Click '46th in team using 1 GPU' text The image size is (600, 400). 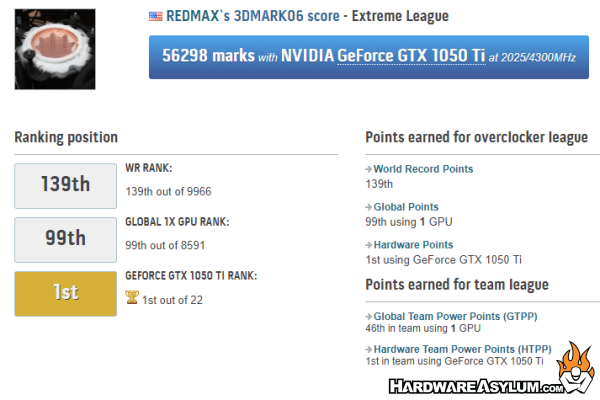point(423,328)
